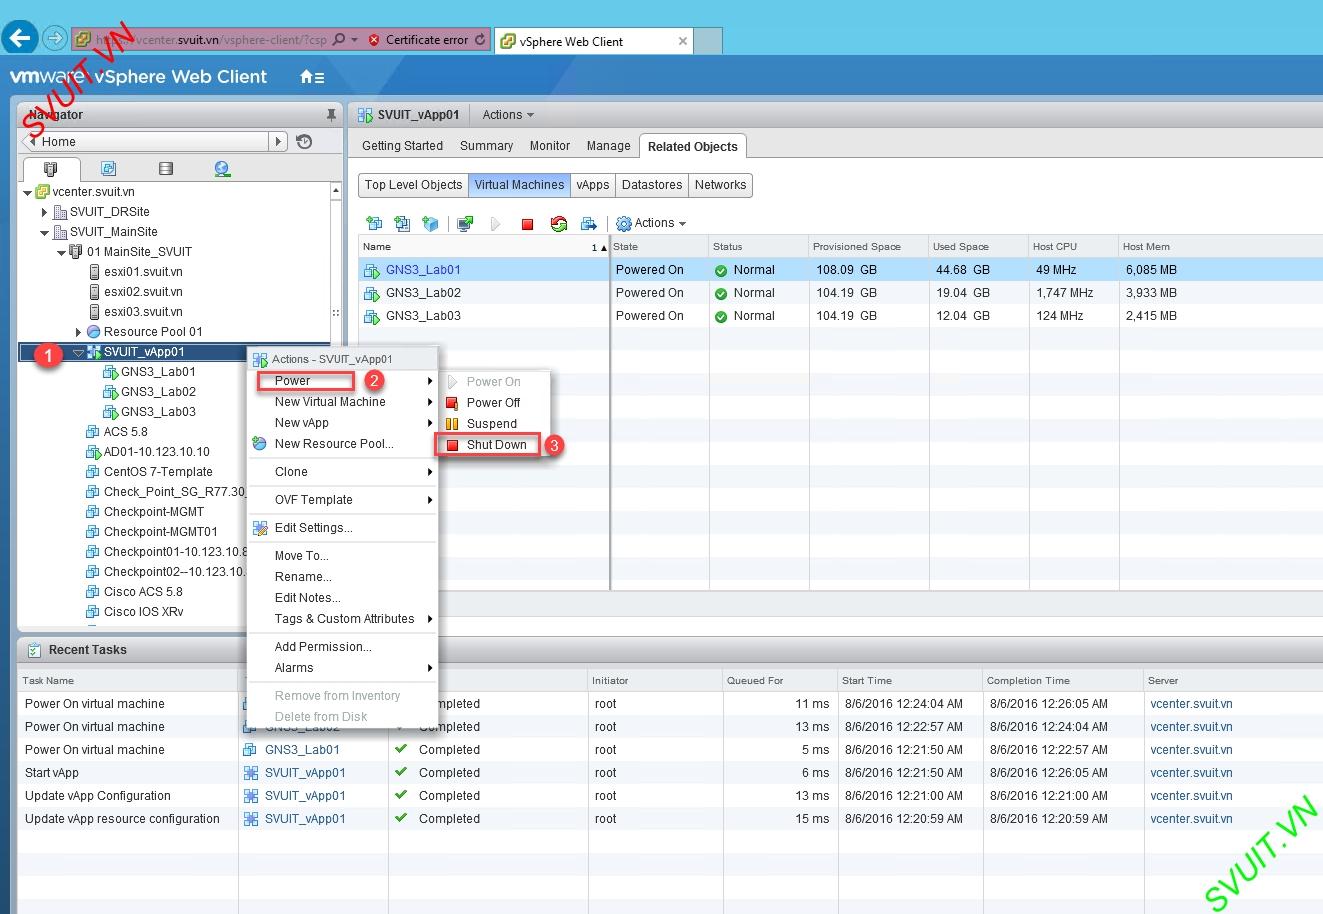Open the gear Actions dropdown in the VM toolbar
Image resolution: width=1323 pixels, height=914 pixels.
click(x=651, y=223)
